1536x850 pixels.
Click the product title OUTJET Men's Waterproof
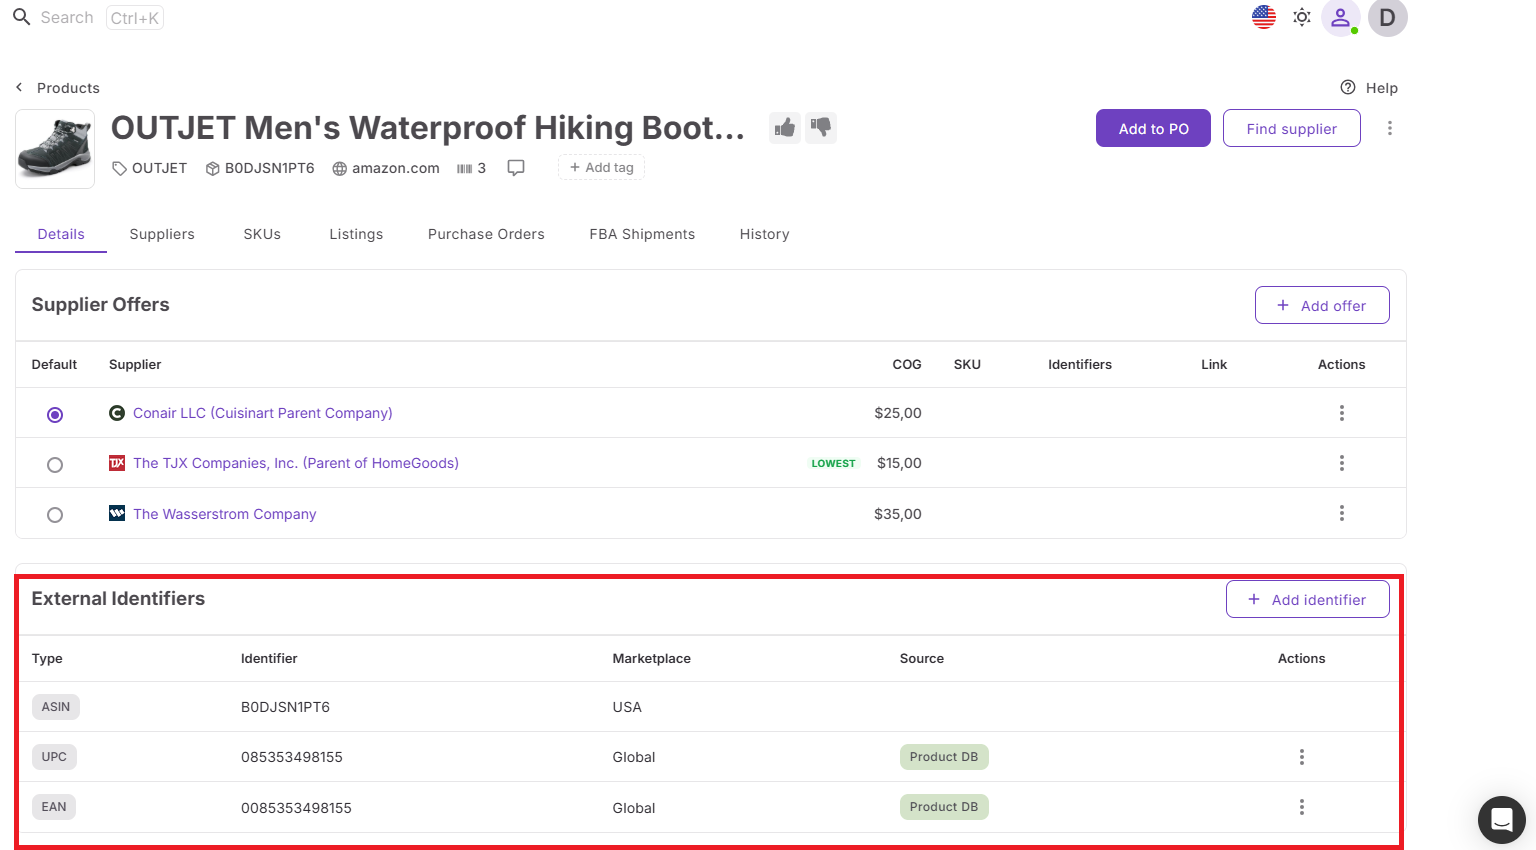[428, 128]
